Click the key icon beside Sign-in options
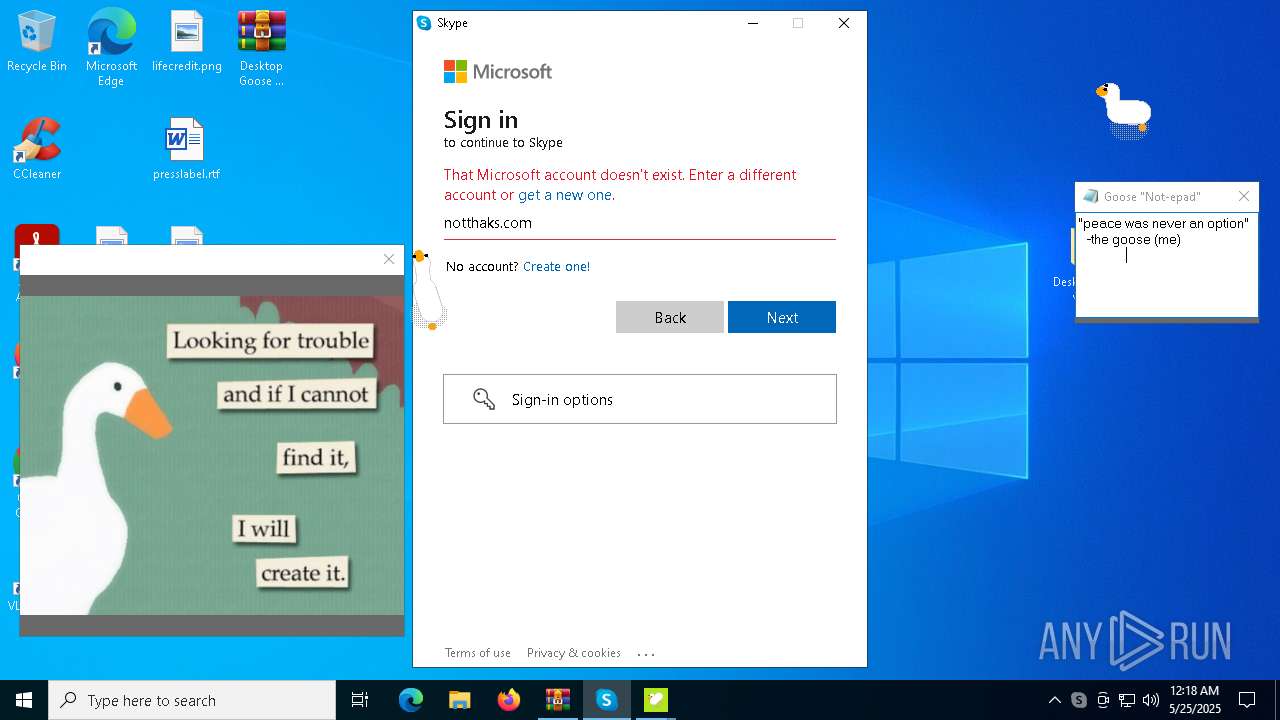Image resolution: width=1280 pixels, height=720 pixels. coord(484,400)
